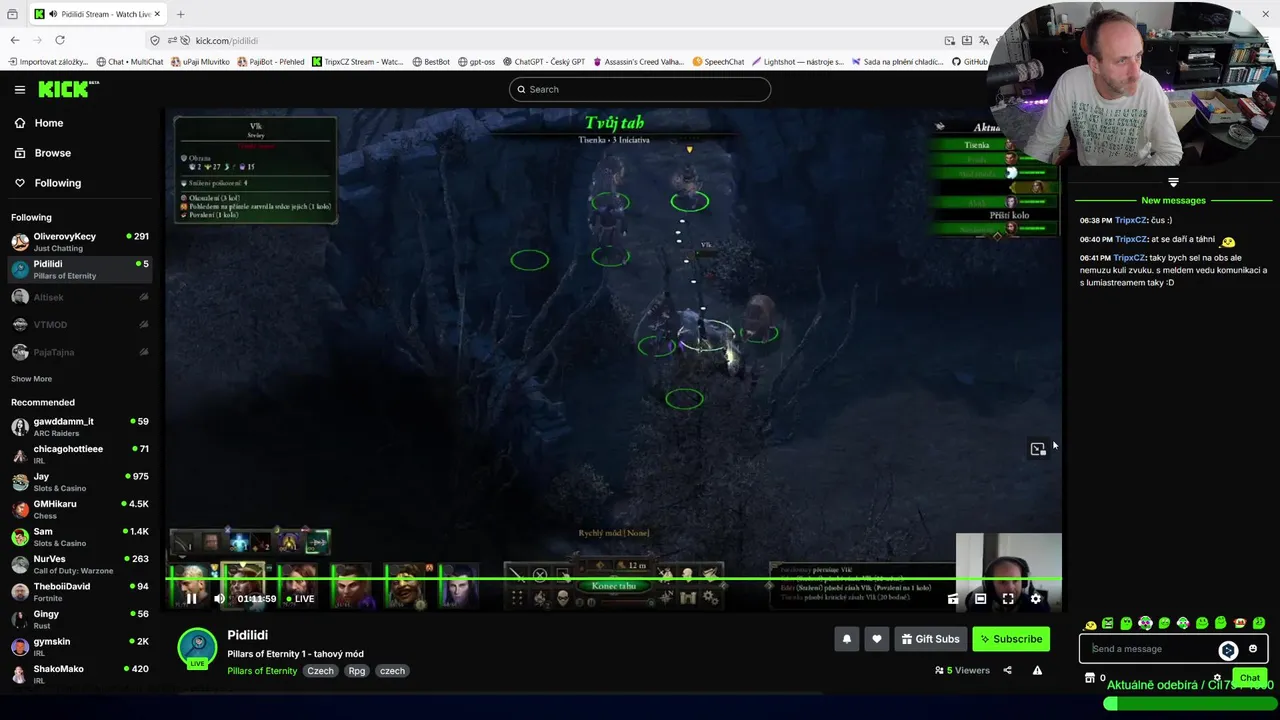Open offline Altisek channel
This screenshot has height=720, width=1280.
[x=82, y=297]
